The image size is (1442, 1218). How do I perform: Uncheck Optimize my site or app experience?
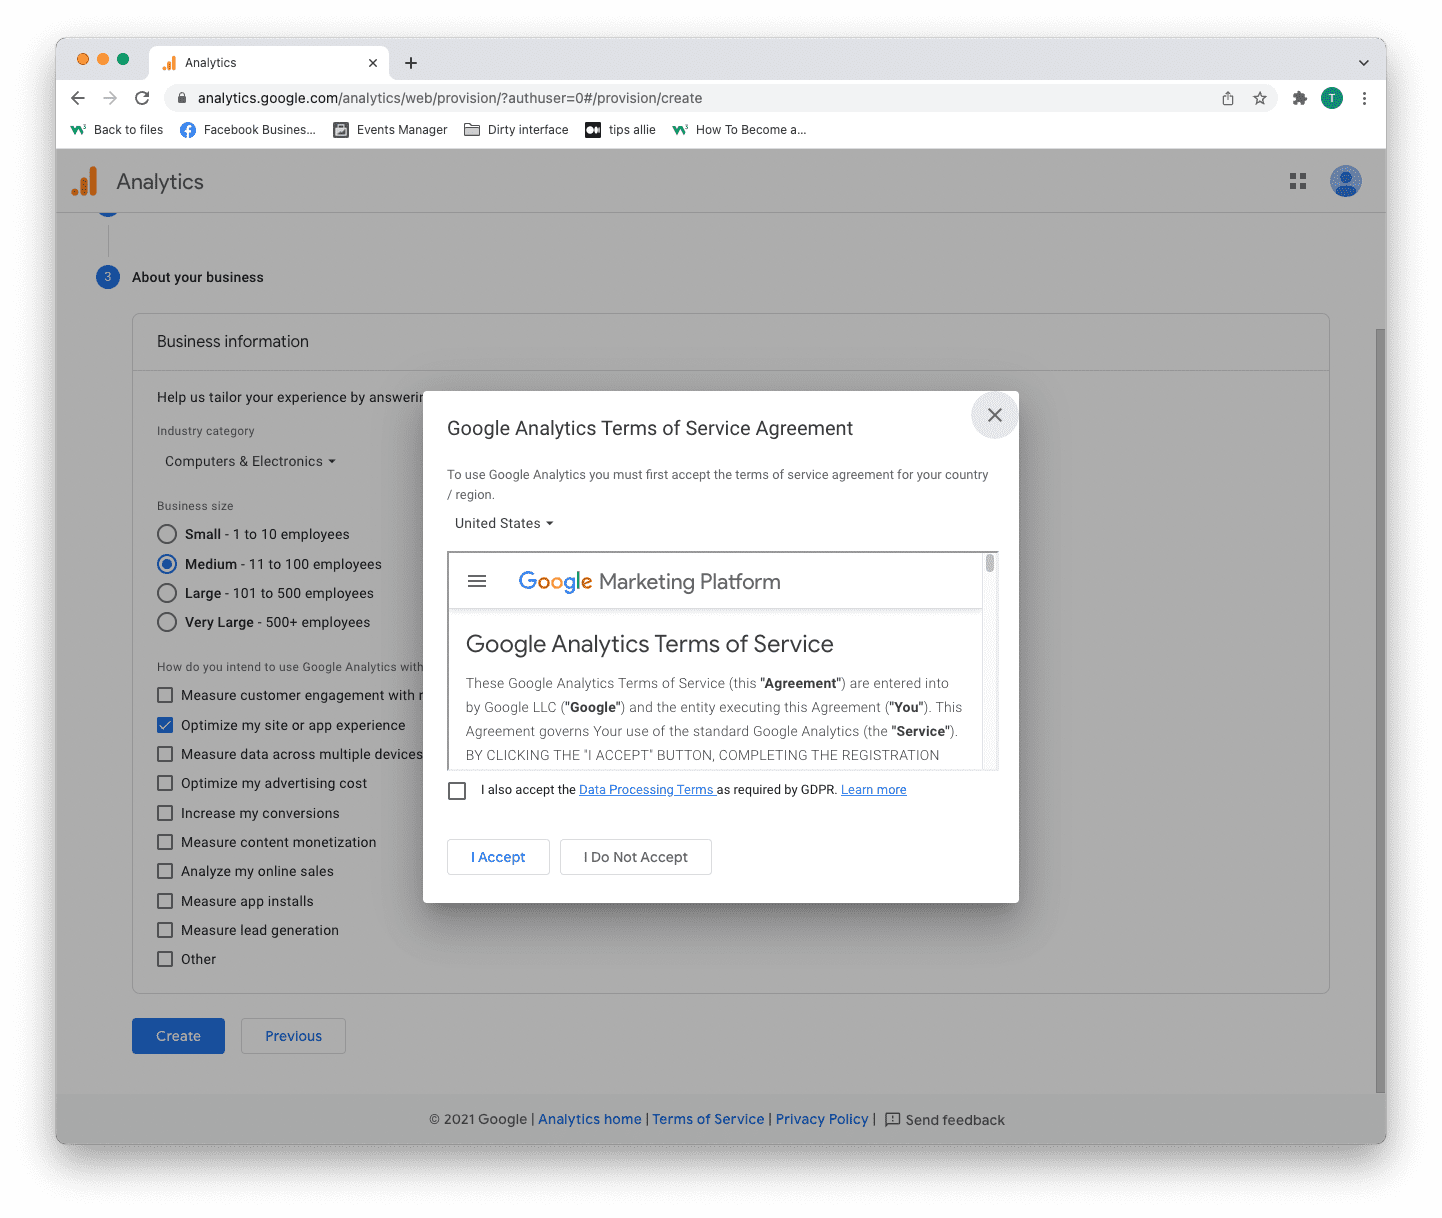coord(165,724)
